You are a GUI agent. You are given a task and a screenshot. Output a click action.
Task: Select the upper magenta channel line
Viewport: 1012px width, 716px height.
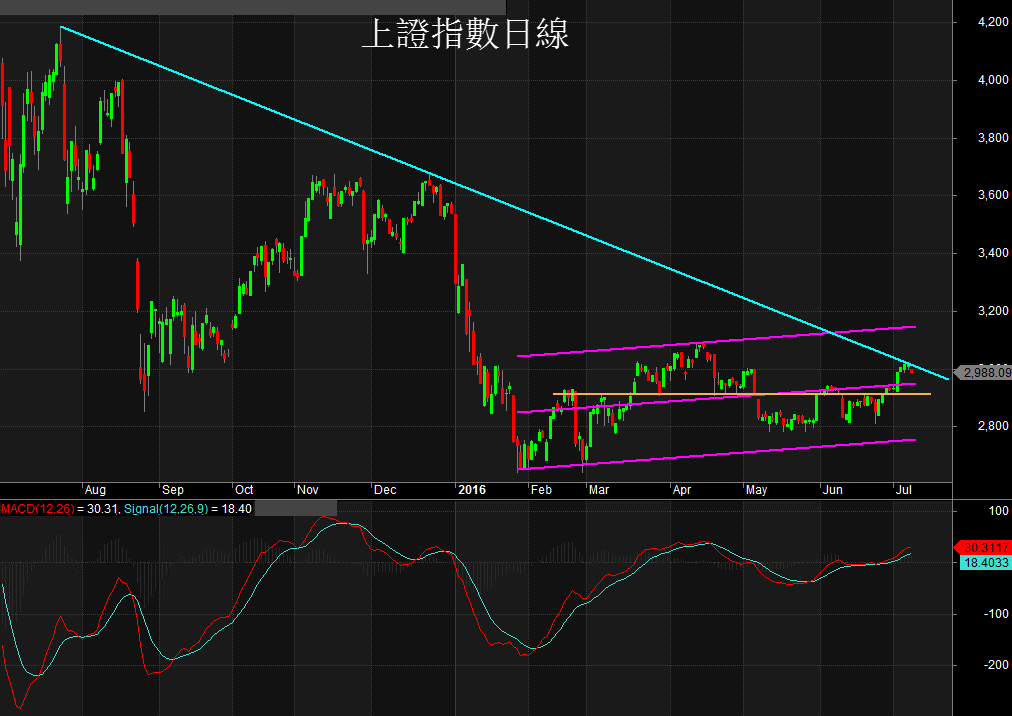716,342
